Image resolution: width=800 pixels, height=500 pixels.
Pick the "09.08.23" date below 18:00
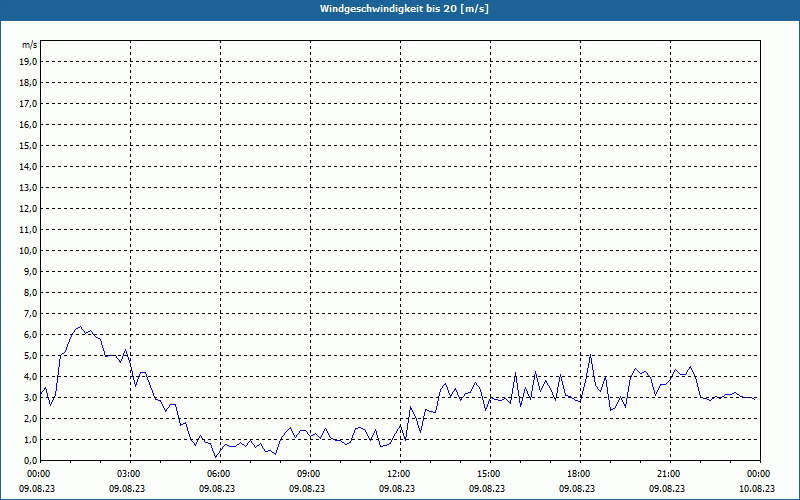tap(577, 488)
